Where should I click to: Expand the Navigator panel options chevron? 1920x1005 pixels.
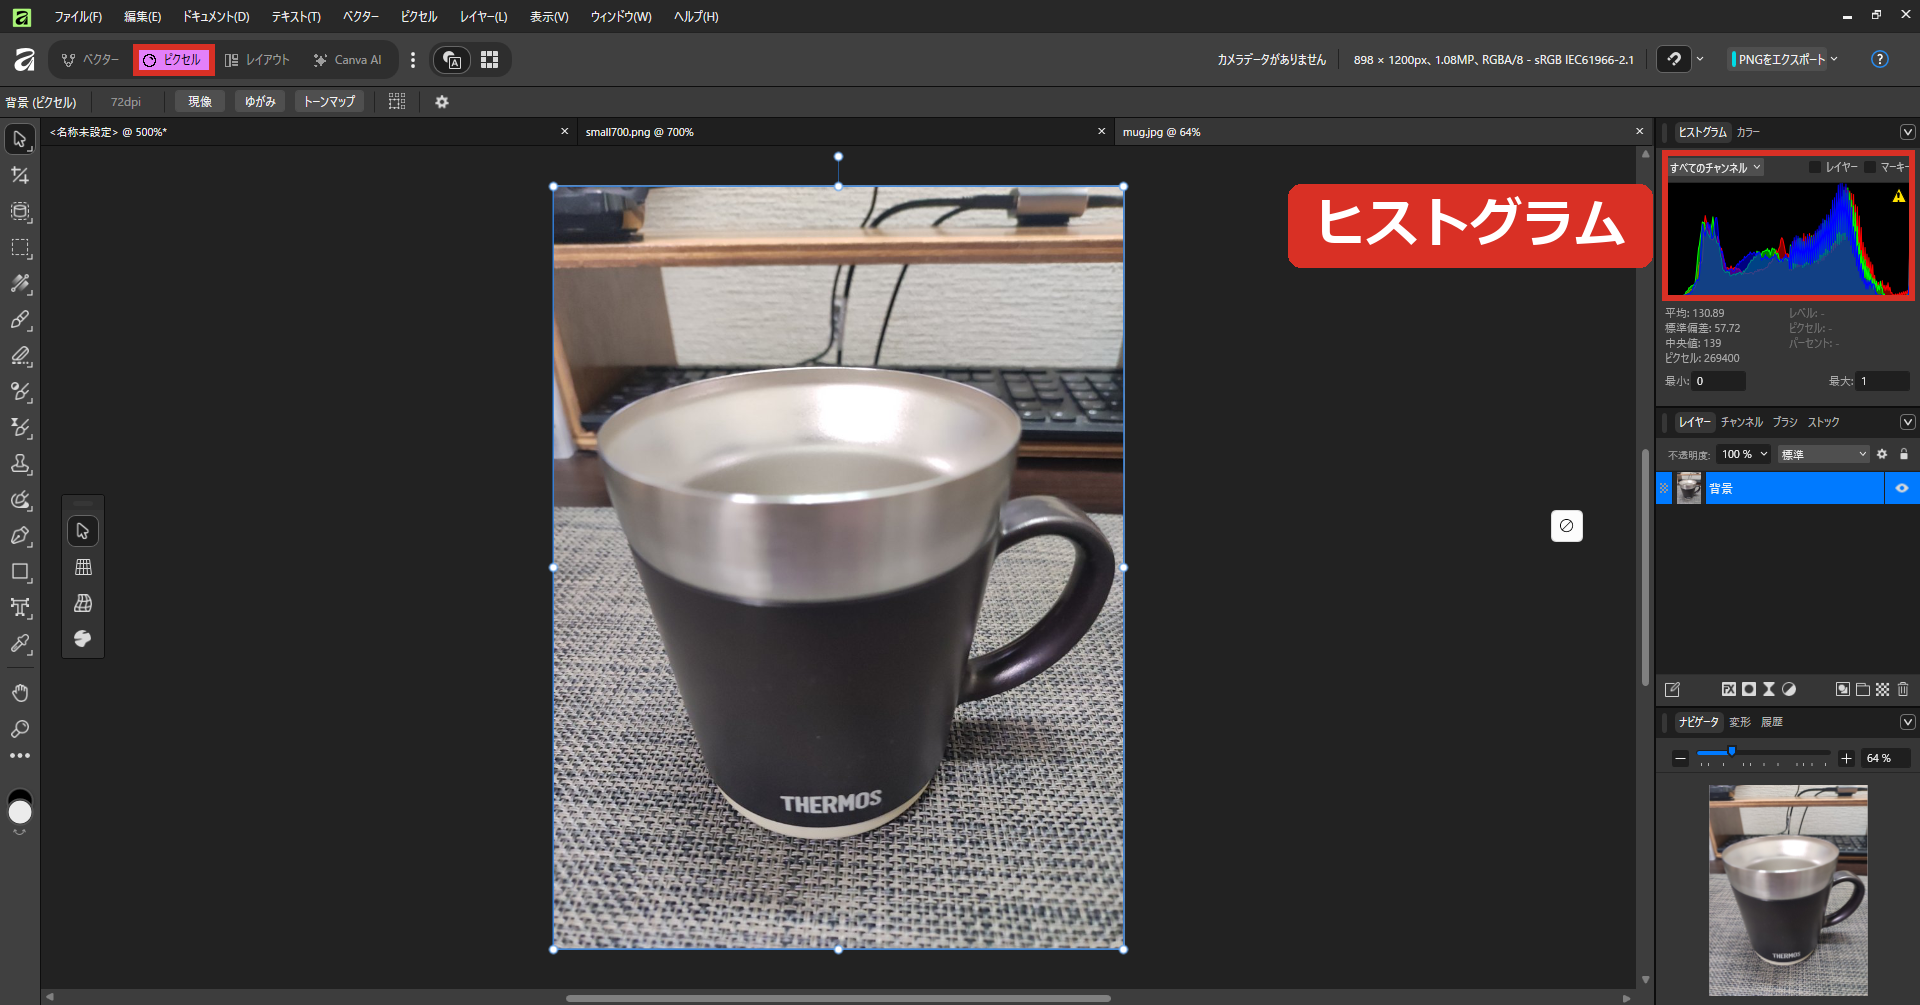1907,722
